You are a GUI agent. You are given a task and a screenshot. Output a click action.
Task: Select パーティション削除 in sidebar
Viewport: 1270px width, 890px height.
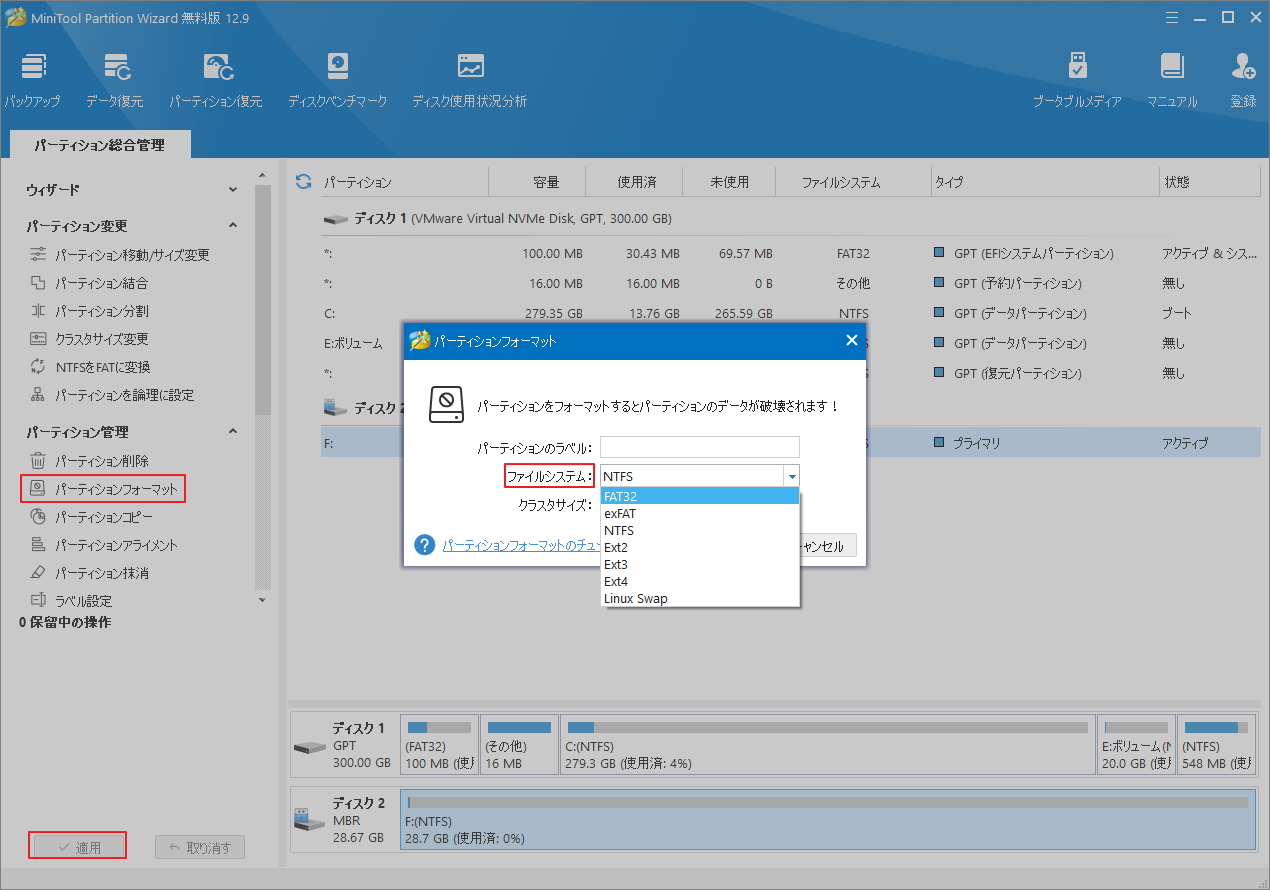[91, 461]
